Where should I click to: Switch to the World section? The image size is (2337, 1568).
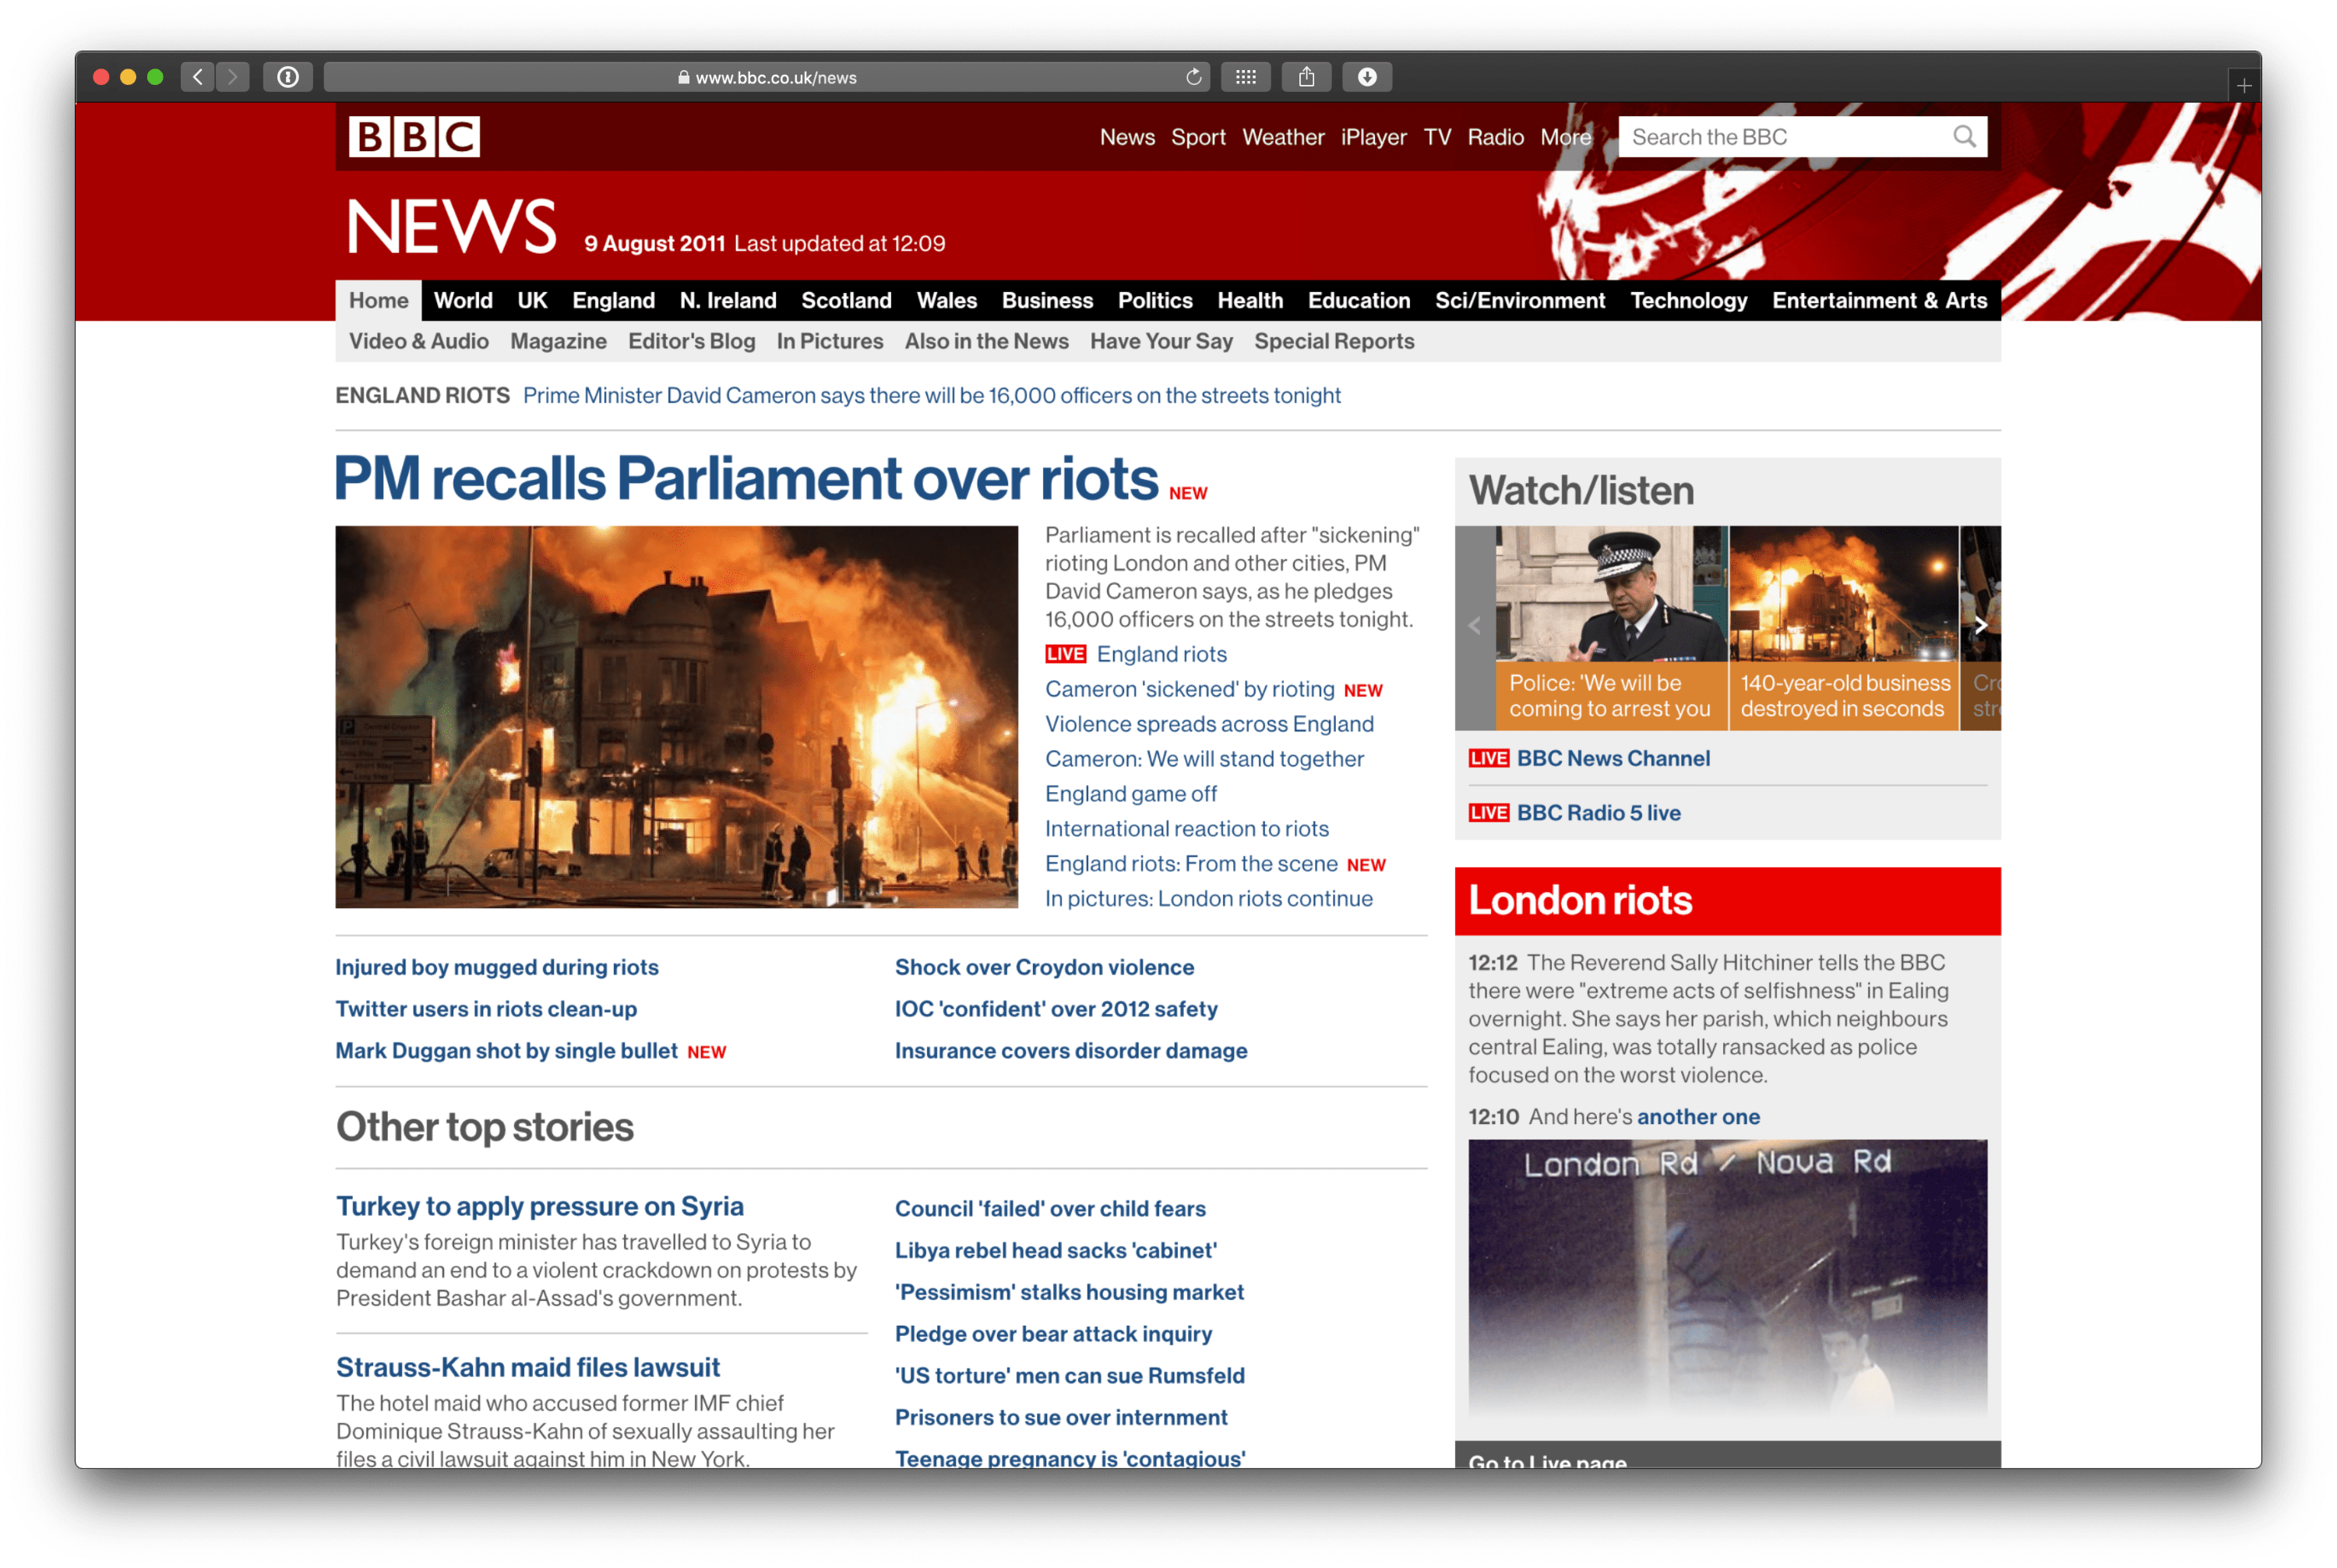(463, 300)
